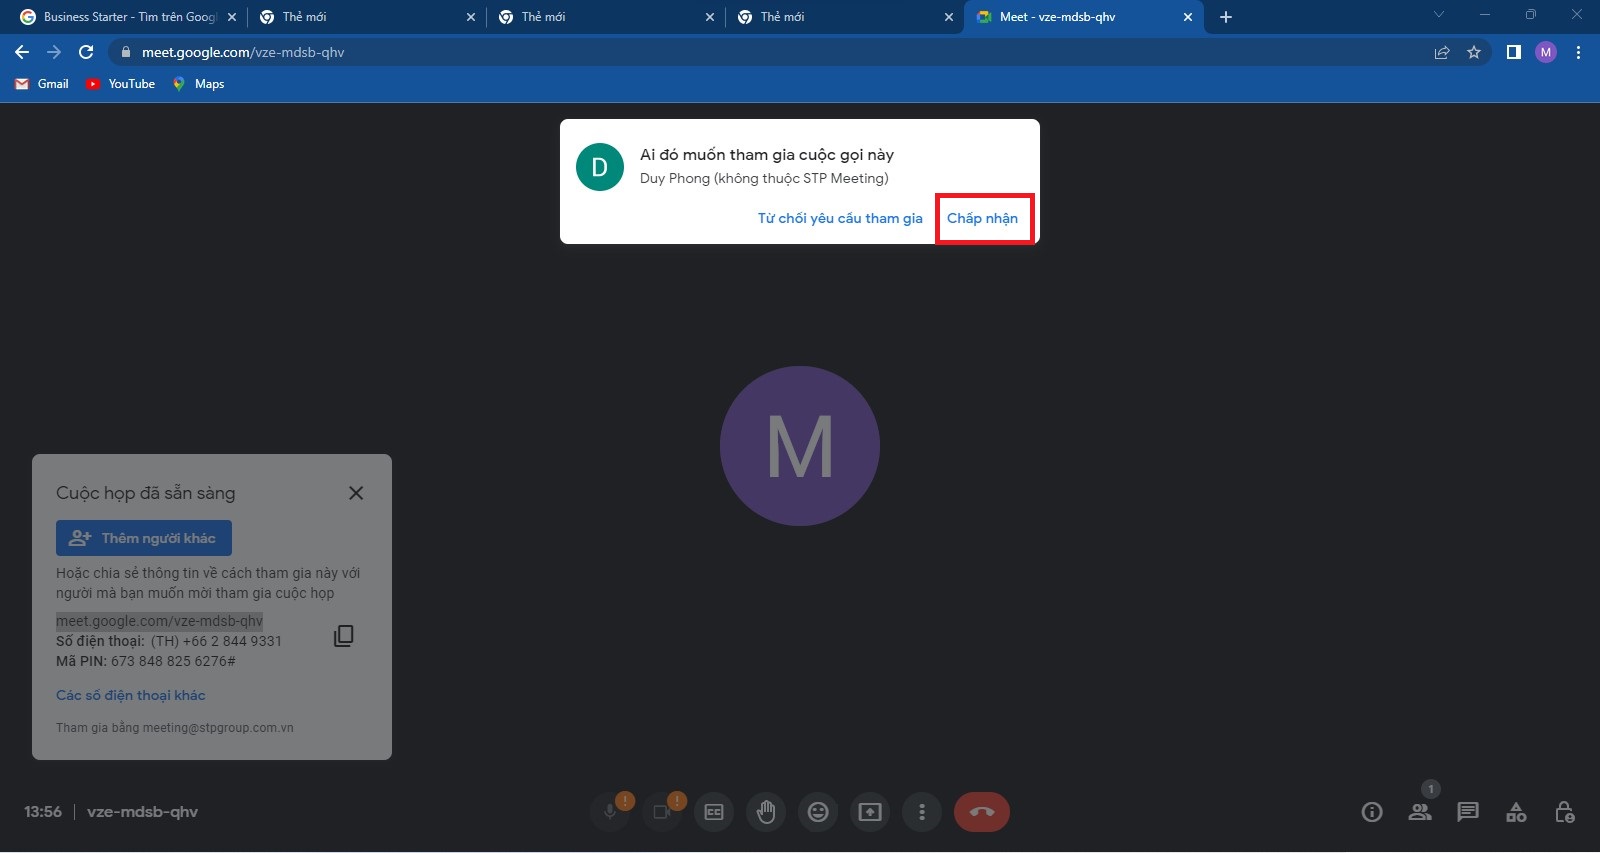This screenshot has width=1600, height=853.
Task: Open the emoji reactions button
Action: pos(818,812)
